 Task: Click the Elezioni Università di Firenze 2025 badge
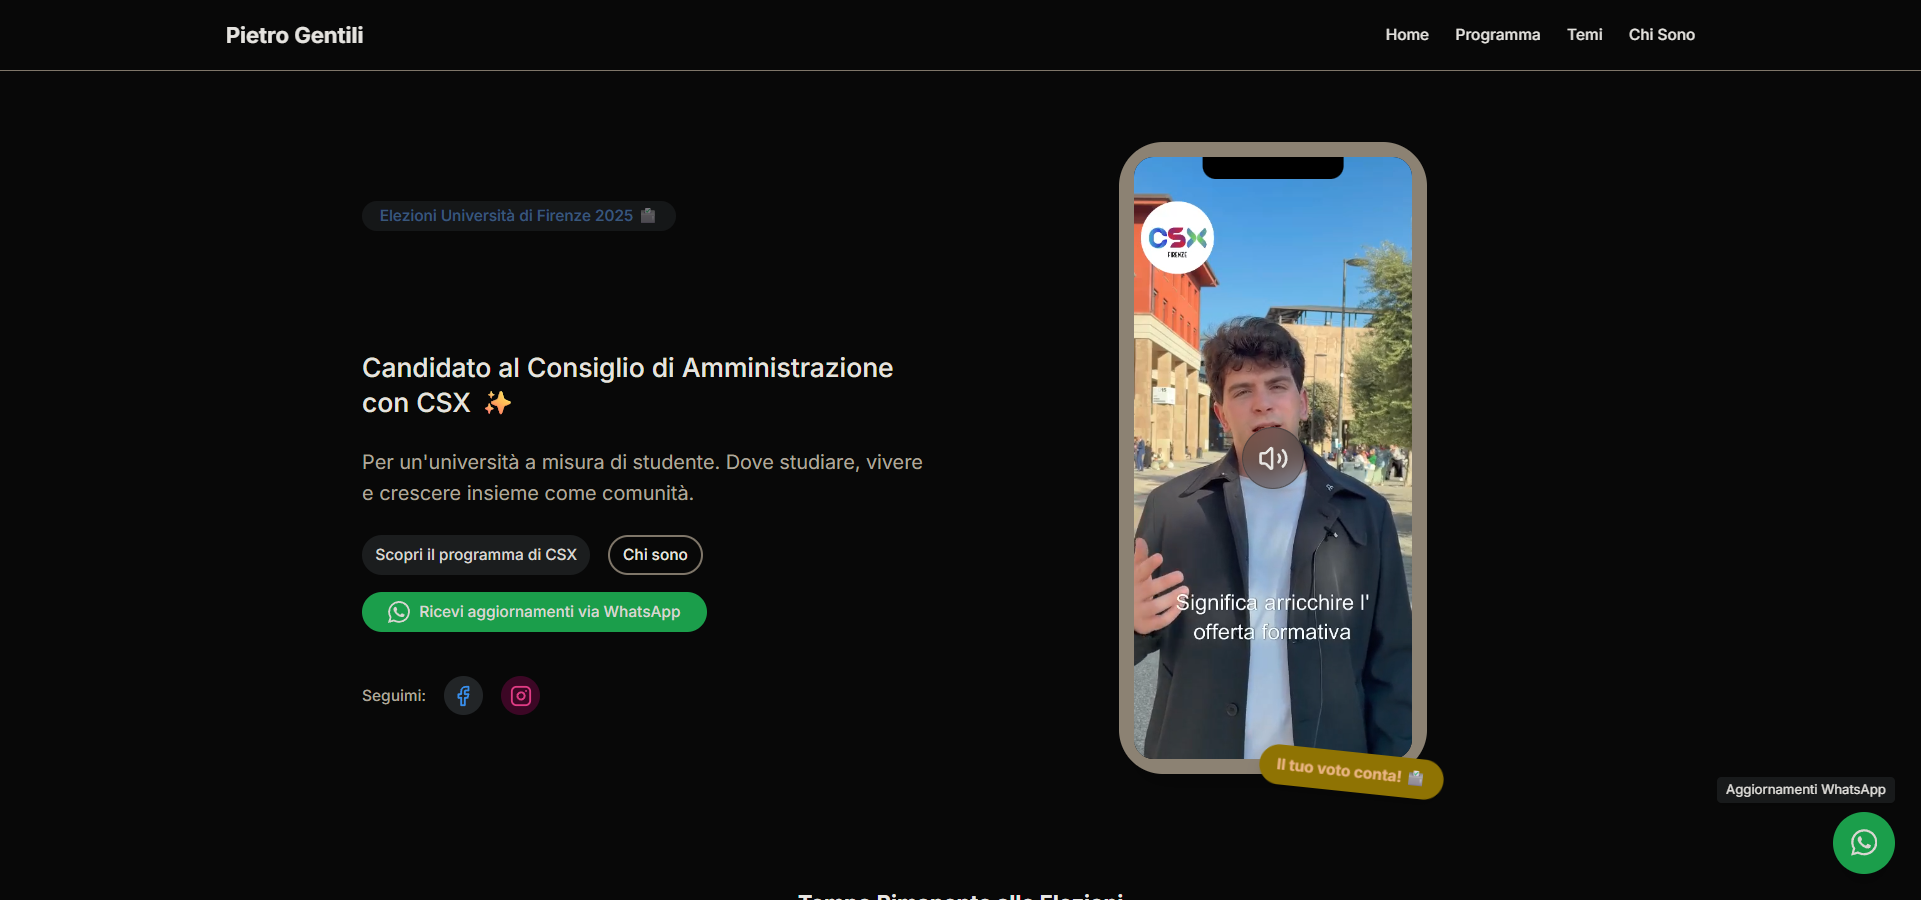[506, 216]
